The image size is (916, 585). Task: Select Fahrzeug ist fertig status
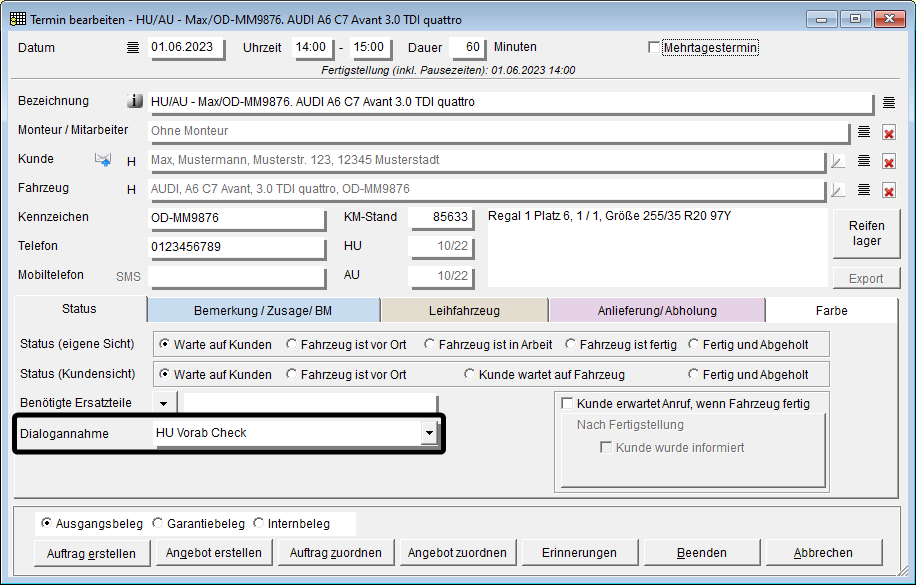(570, 344)
